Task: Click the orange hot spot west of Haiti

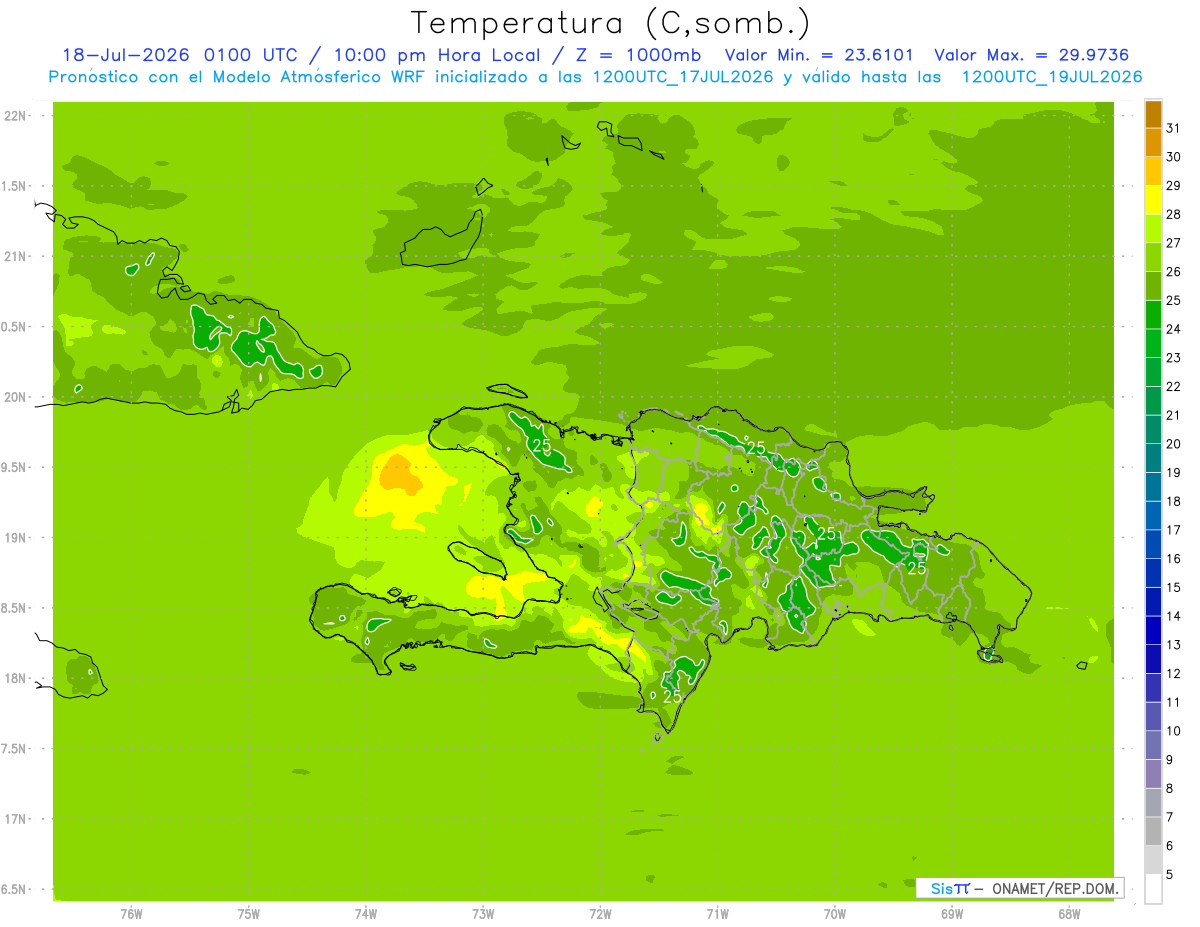Action: 400,474
